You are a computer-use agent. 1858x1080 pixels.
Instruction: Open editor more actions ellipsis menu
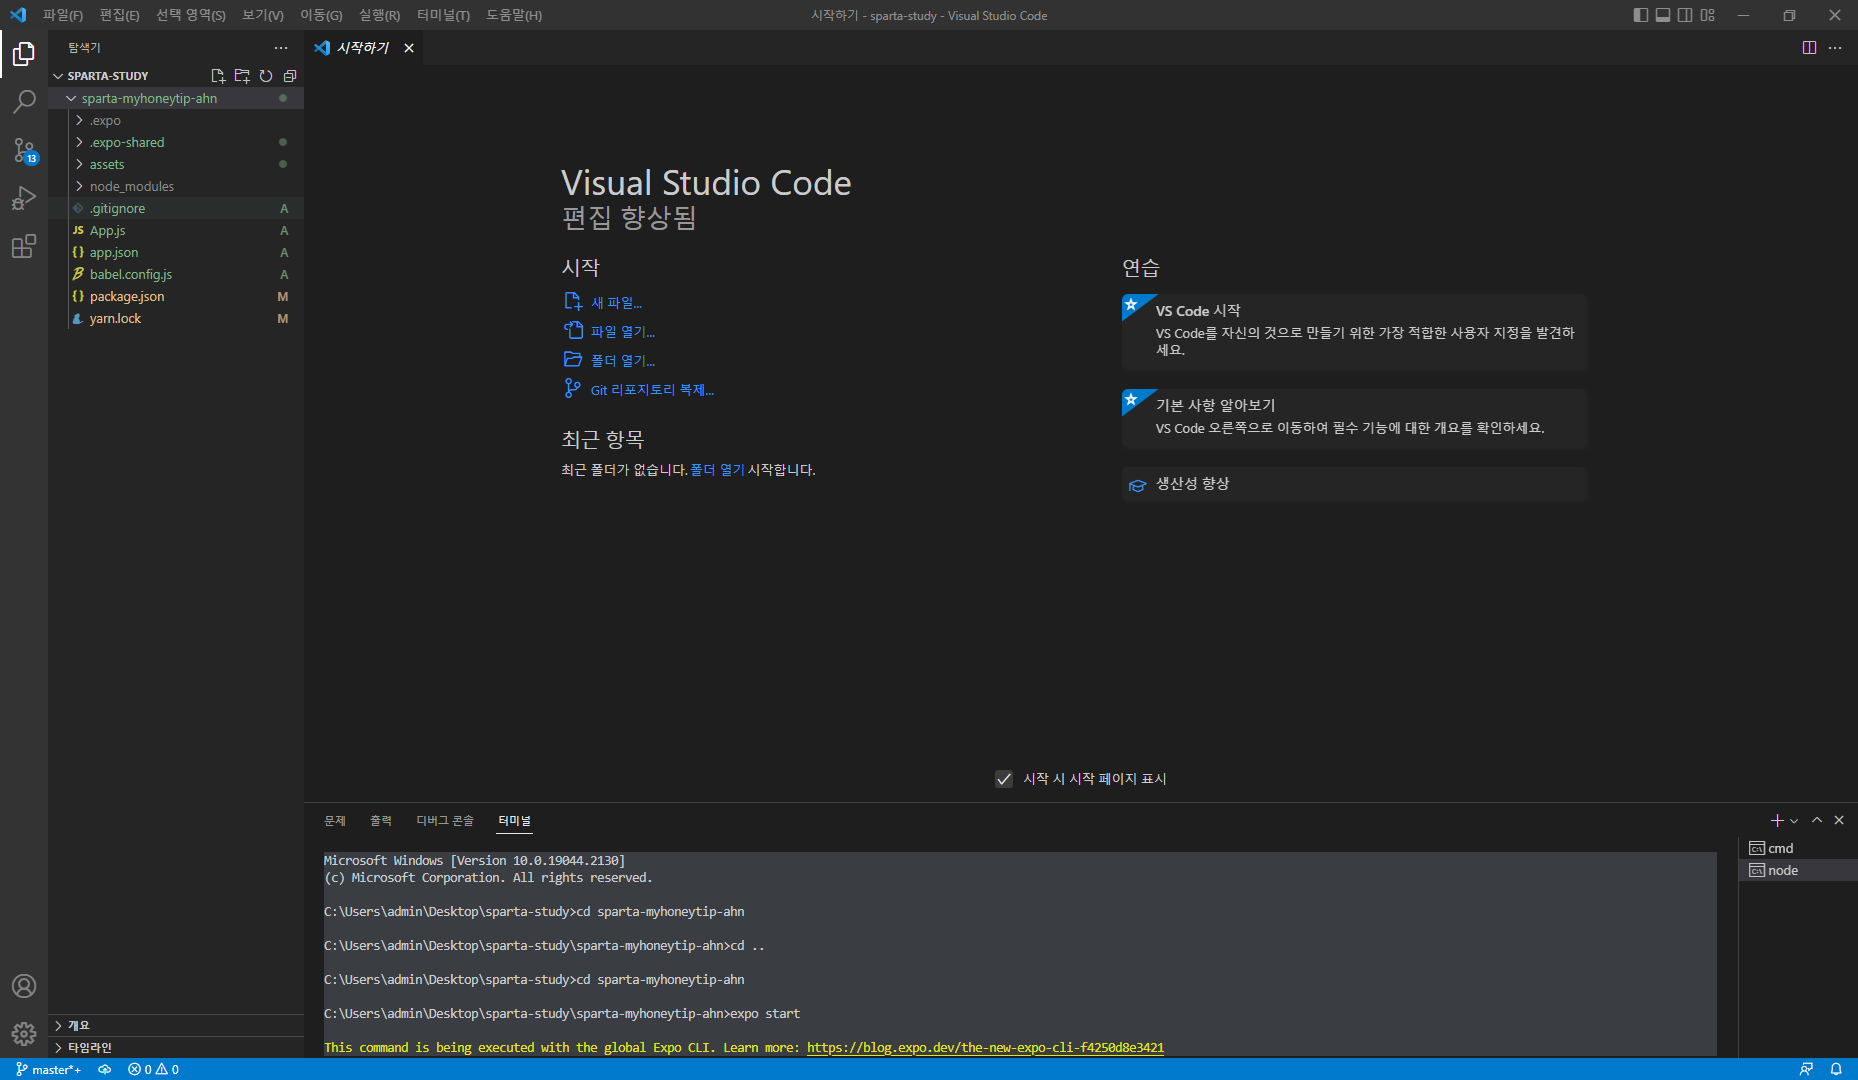[x=1835, y=48]
